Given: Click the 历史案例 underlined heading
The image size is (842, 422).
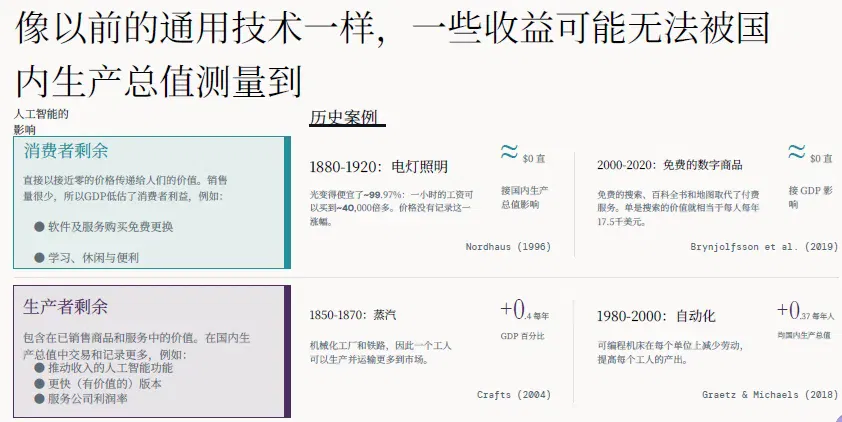Looking at the screenshot, I should pyautogui.click(x=347, y=118).
